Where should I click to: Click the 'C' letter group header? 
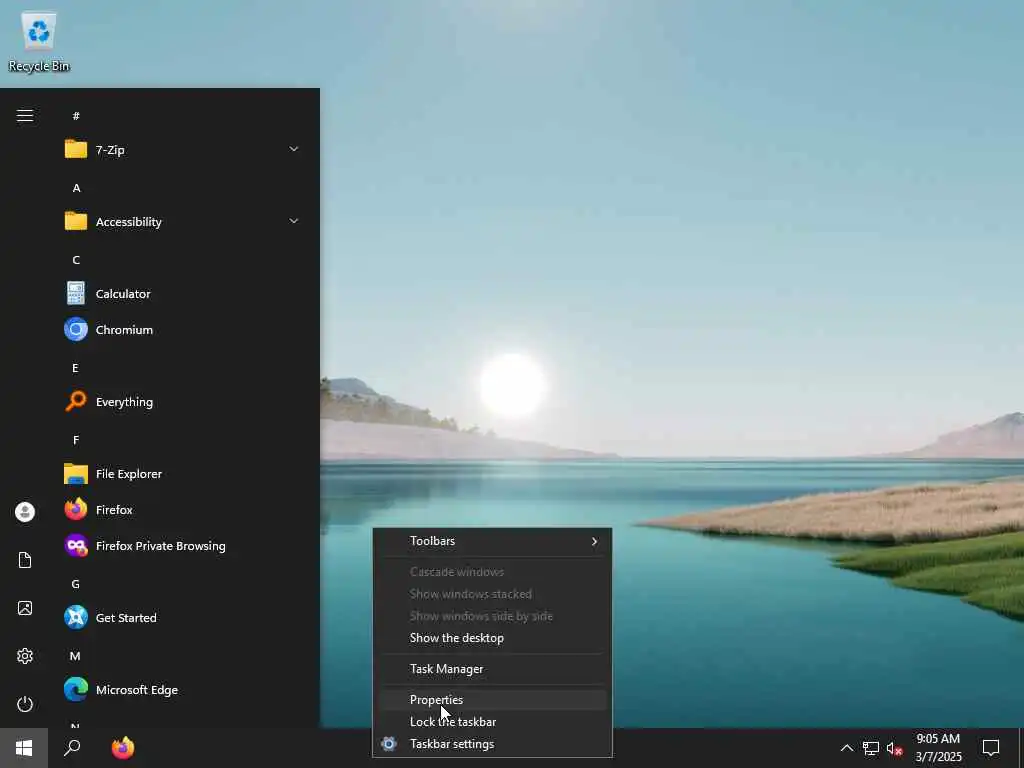coord(76,259)
